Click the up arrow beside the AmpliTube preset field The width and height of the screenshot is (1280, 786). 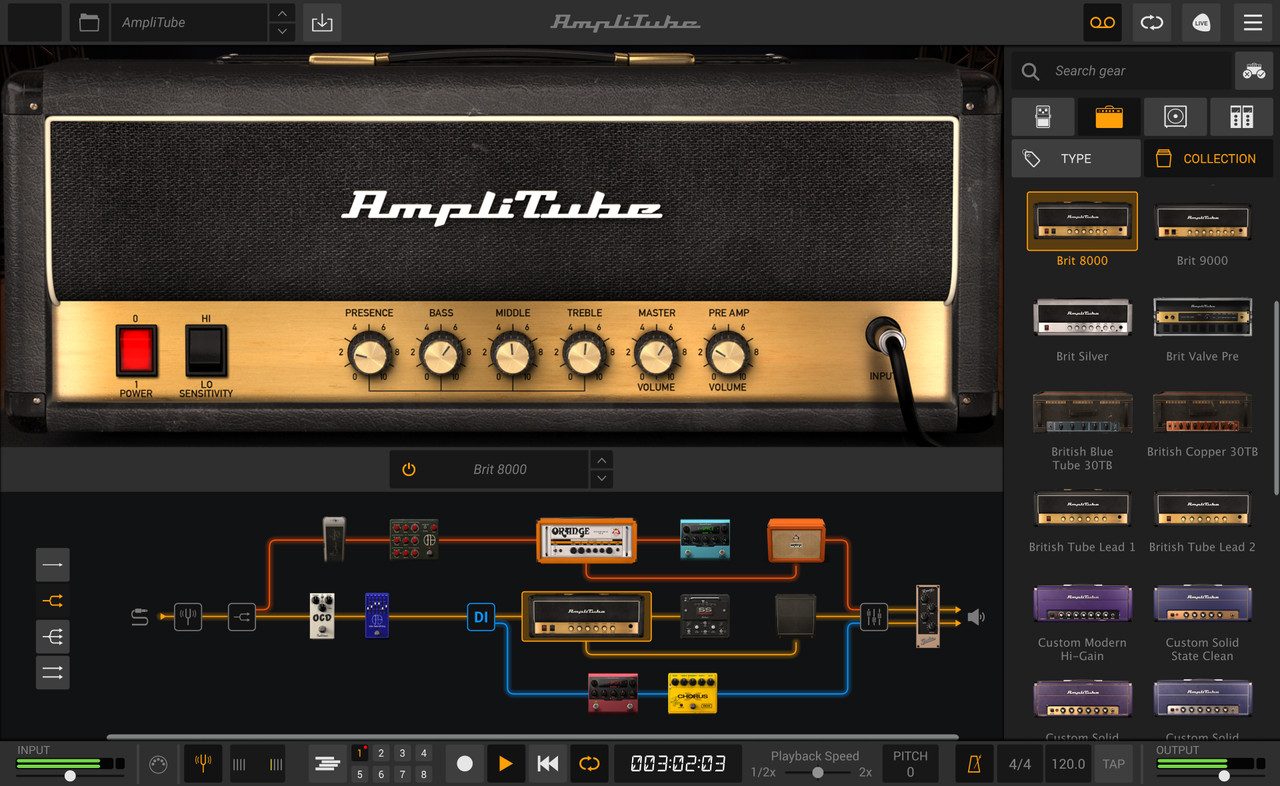(x=281, y=15)
